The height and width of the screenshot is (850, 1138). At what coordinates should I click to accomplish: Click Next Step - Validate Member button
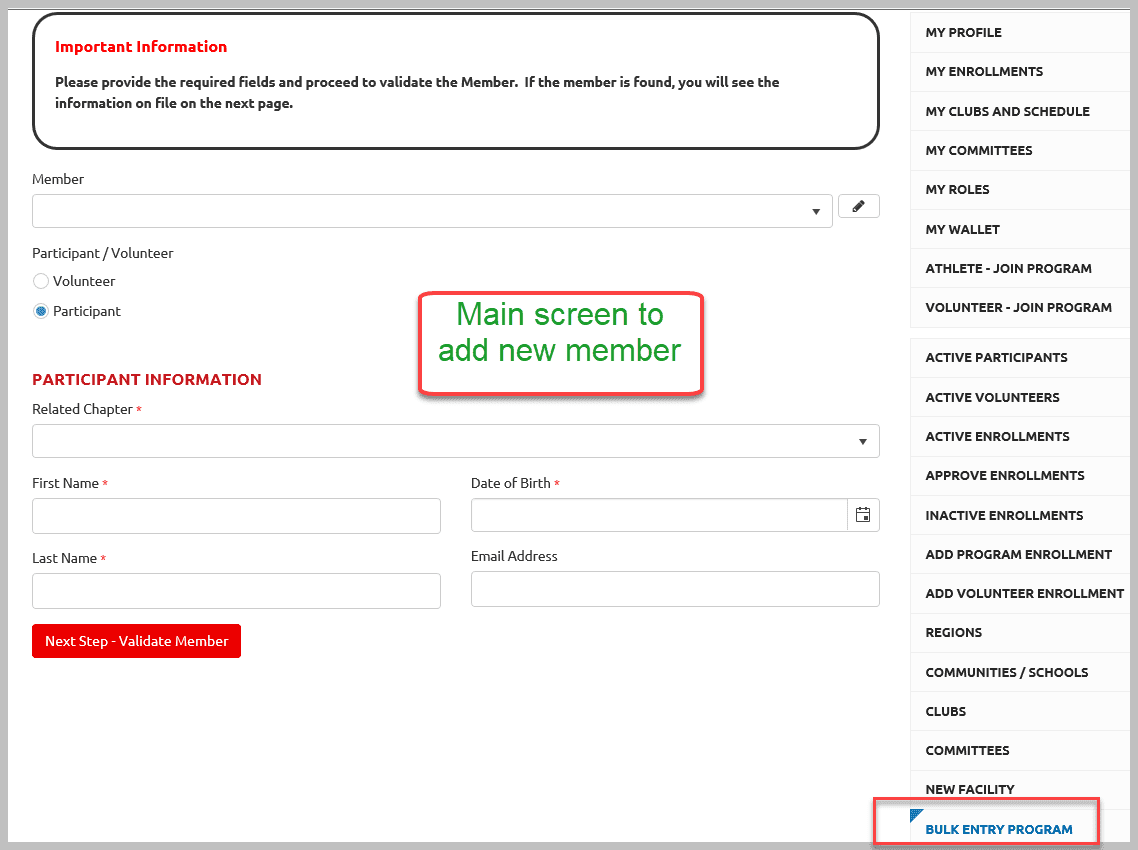click(x=136, y=641)
